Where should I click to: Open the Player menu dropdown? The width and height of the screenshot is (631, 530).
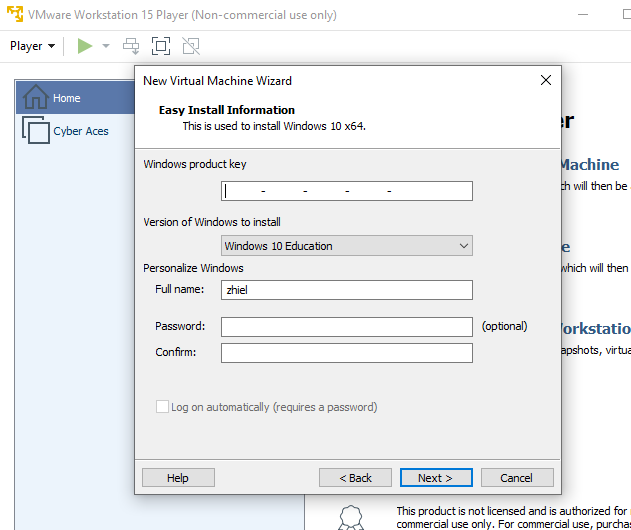point(32,46)
